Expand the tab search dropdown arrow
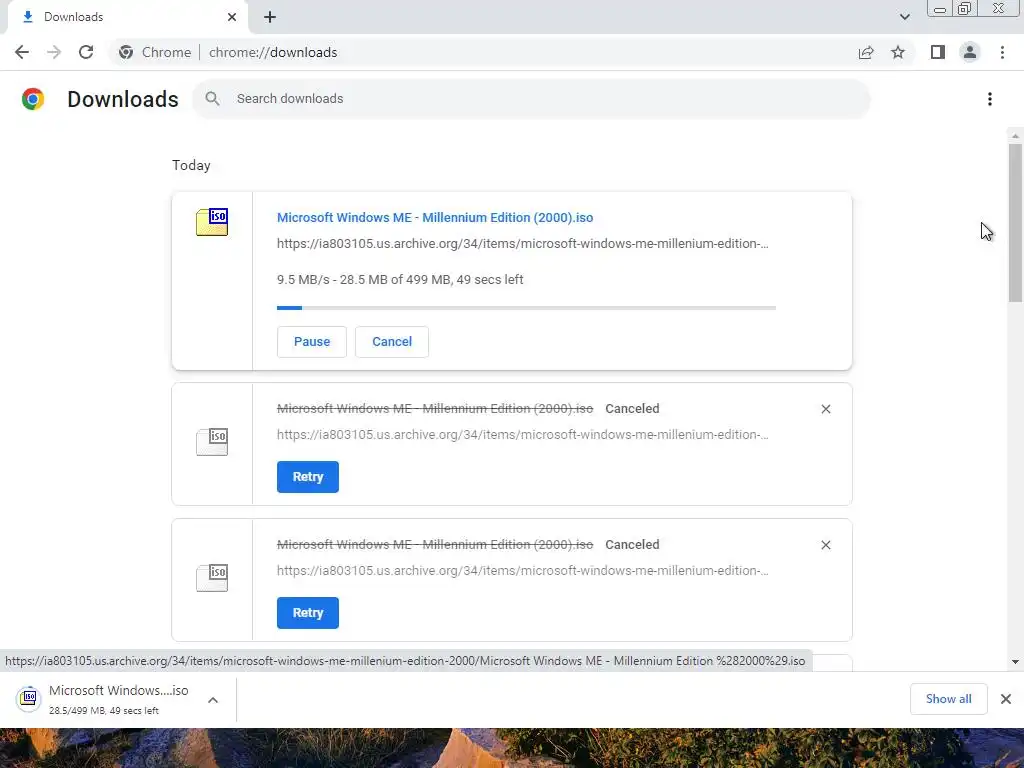Viewport: 1024px width, 768px height. pyautogui.click(x=904, y=17)
